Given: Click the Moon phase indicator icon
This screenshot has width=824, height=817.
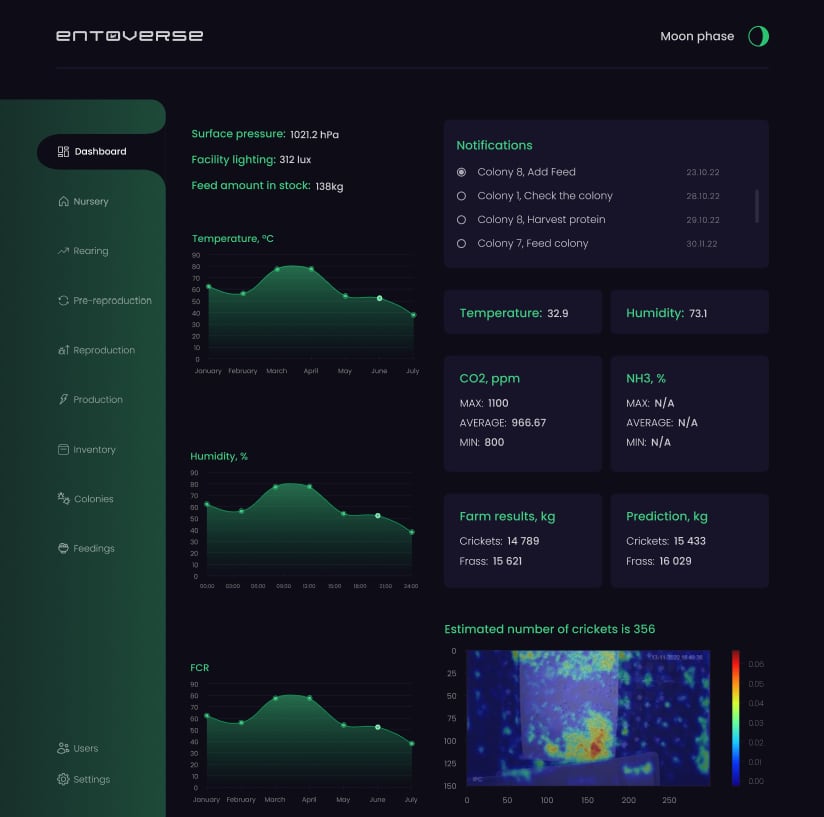Looking at the screenshot, I should click(x=758, y=36).
